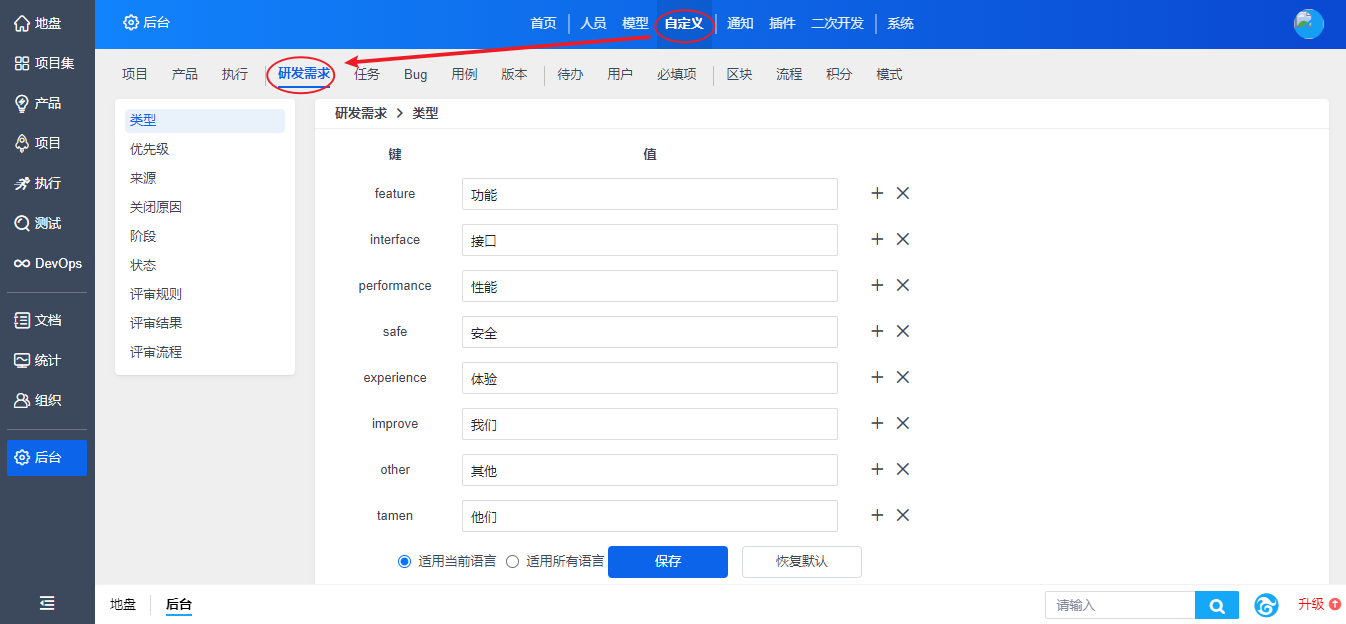The width and height of the screenshot is (1346, 624).
Task: Select 适用当前语言 radio button
Action: (405, 562)
